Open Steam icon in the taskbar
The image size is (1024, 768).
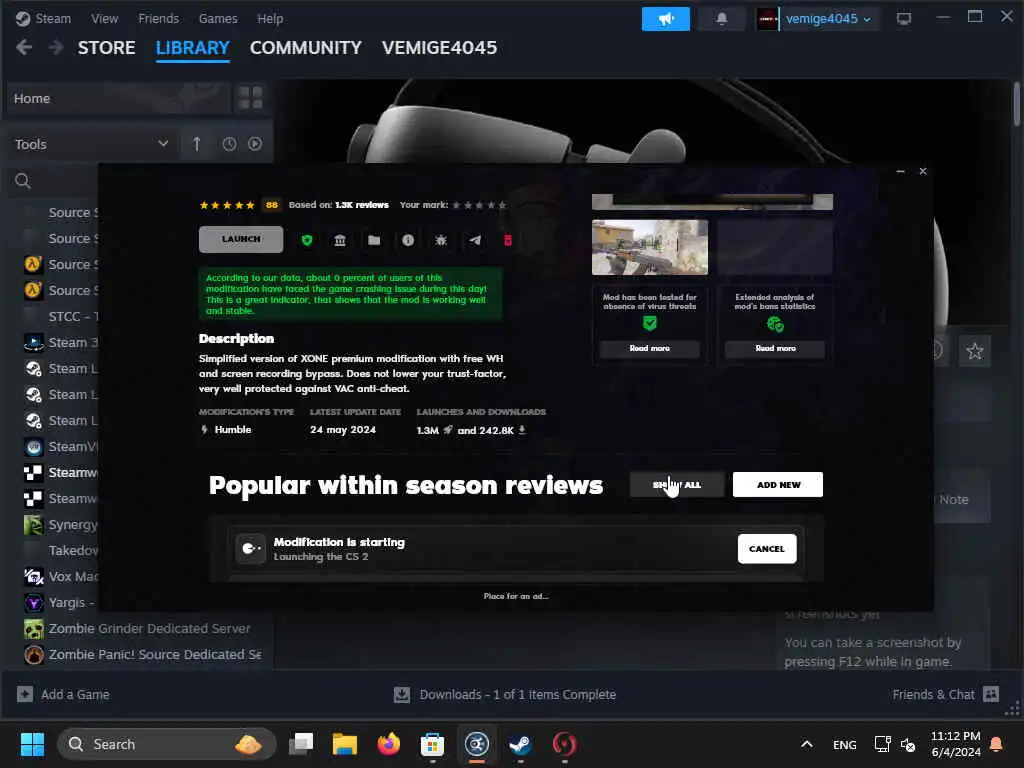(520, 744)
